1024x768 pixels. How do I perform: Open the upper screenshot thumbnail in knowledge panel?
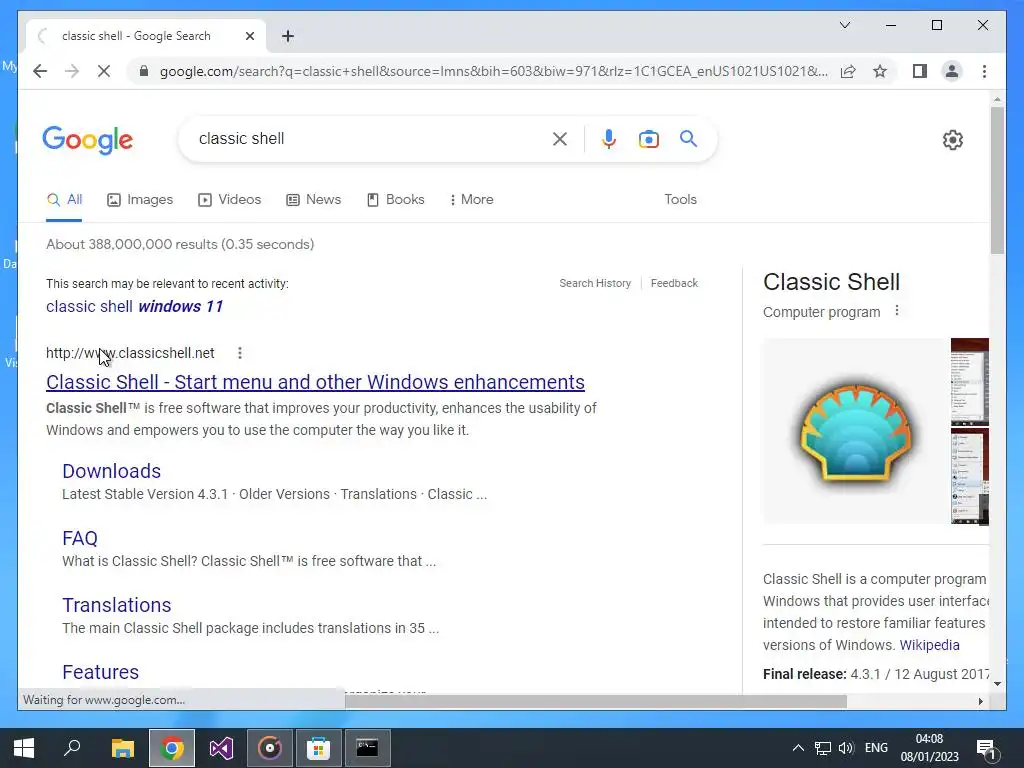970,381
